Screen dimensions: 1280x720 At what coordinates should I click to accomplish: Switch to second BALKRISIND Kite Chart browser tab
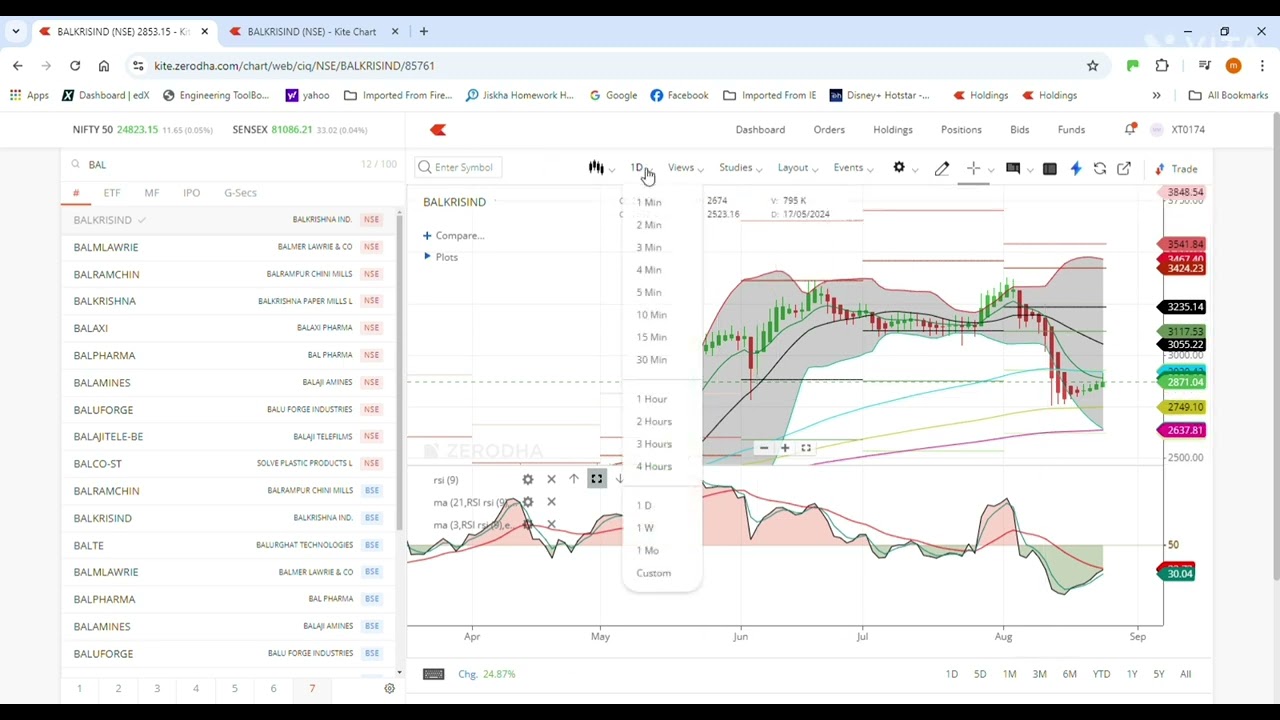(x=312, y=32)
